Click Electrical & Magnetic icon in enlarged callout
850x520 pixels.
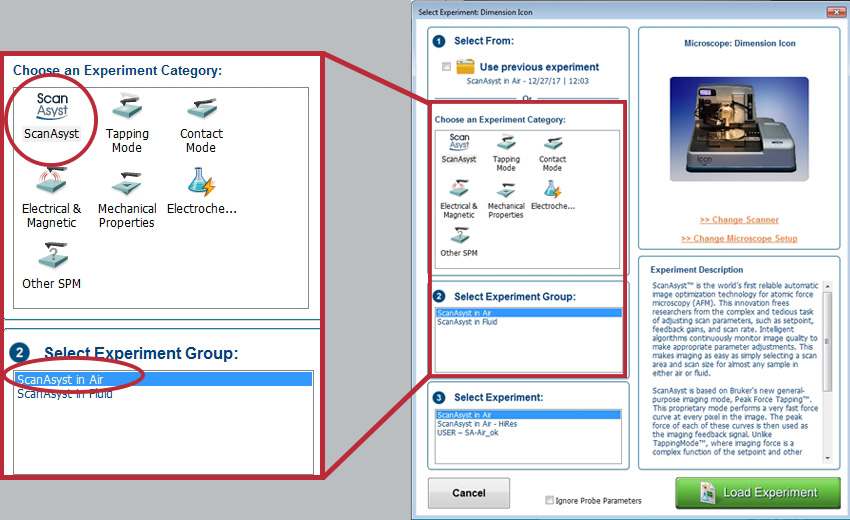tap(52, 181)
